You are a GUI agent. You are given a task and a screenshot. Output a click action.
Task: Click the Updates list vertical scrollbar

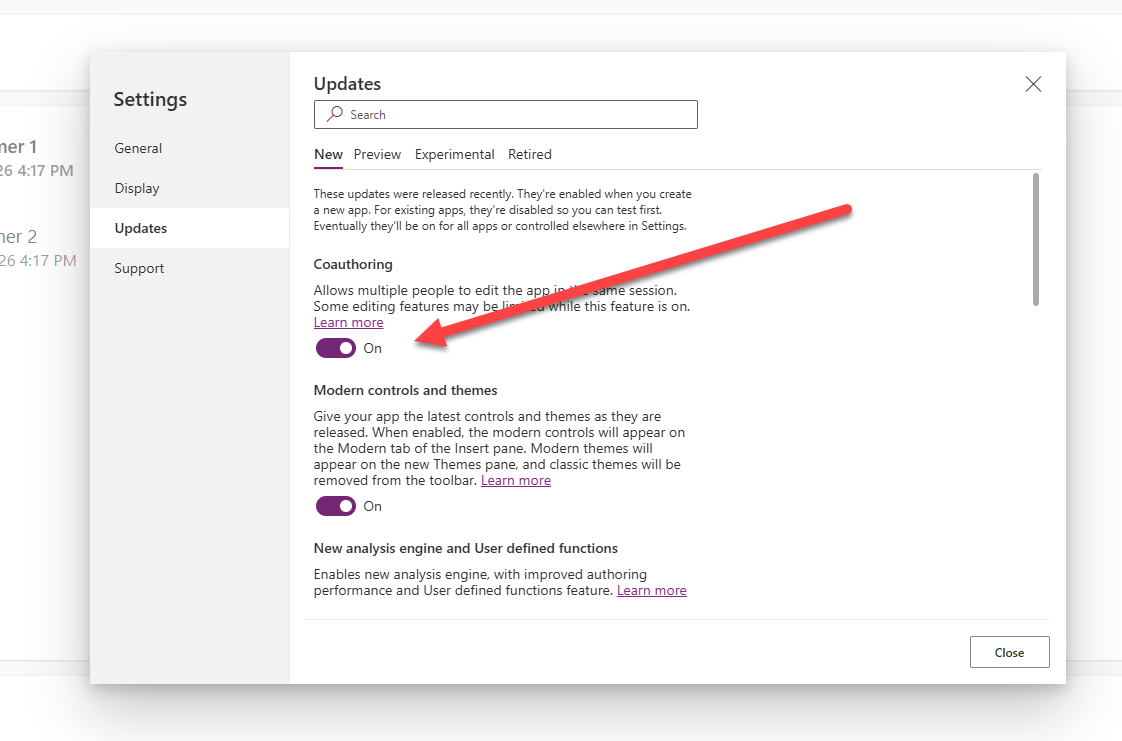pyautogui.click(x=1035, y=240)
